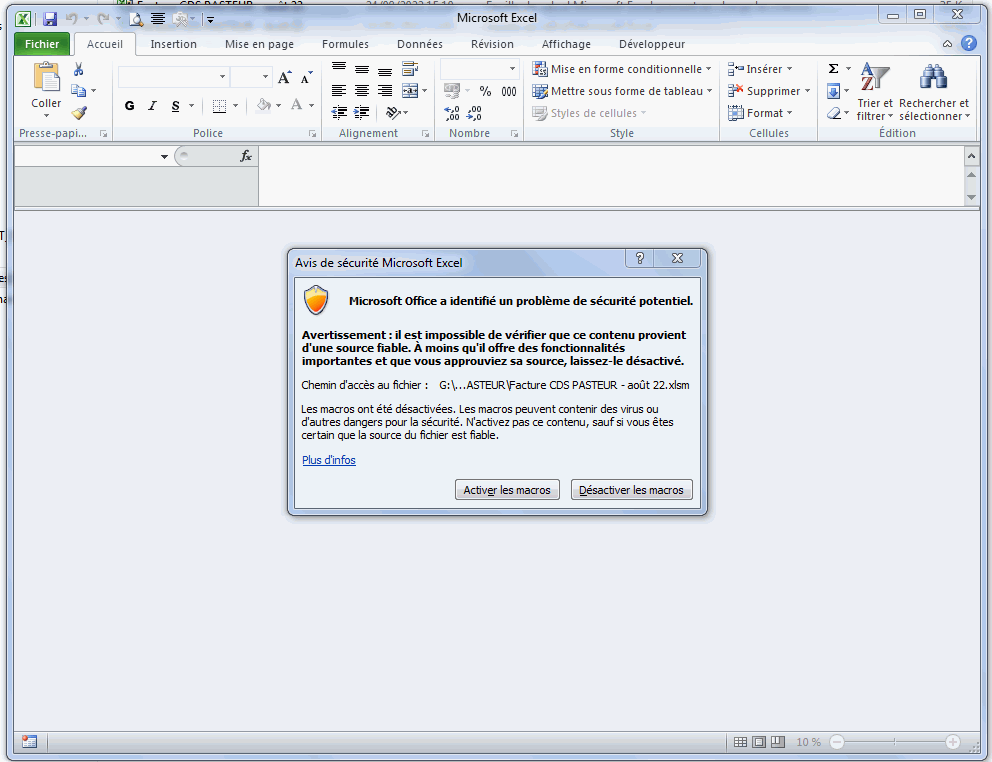992x762 pixels.
Task: Open the Help question mark icon
Action: (968, 43)
